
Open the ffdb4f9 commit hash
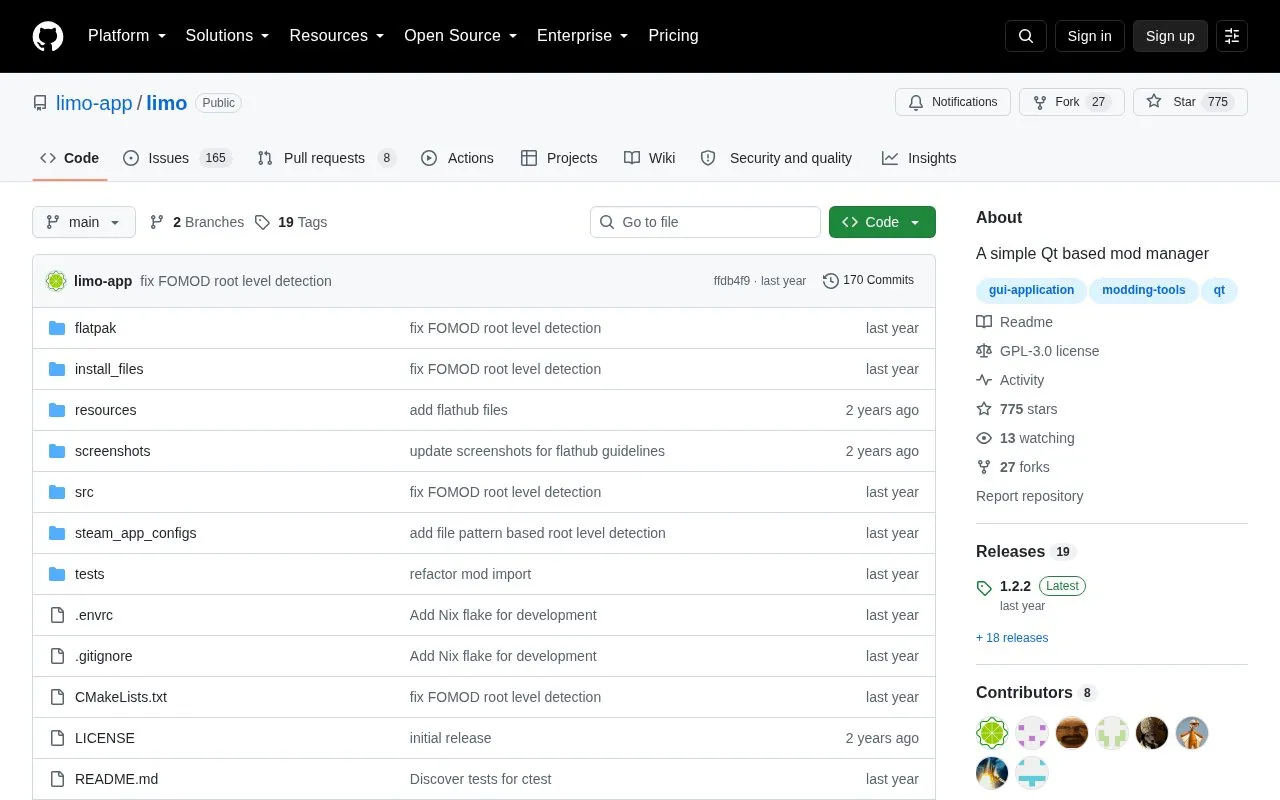[x=732, y=281]
